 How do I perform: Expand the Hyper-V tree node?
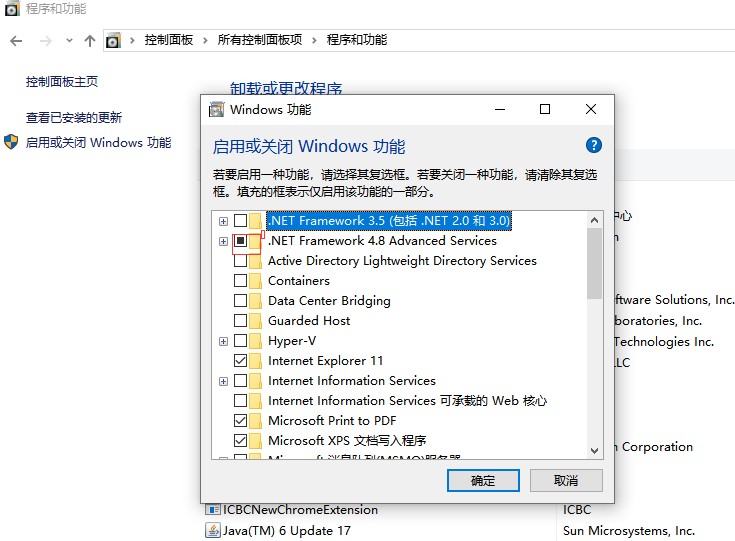pyautogui.click(x=224, y=341)
